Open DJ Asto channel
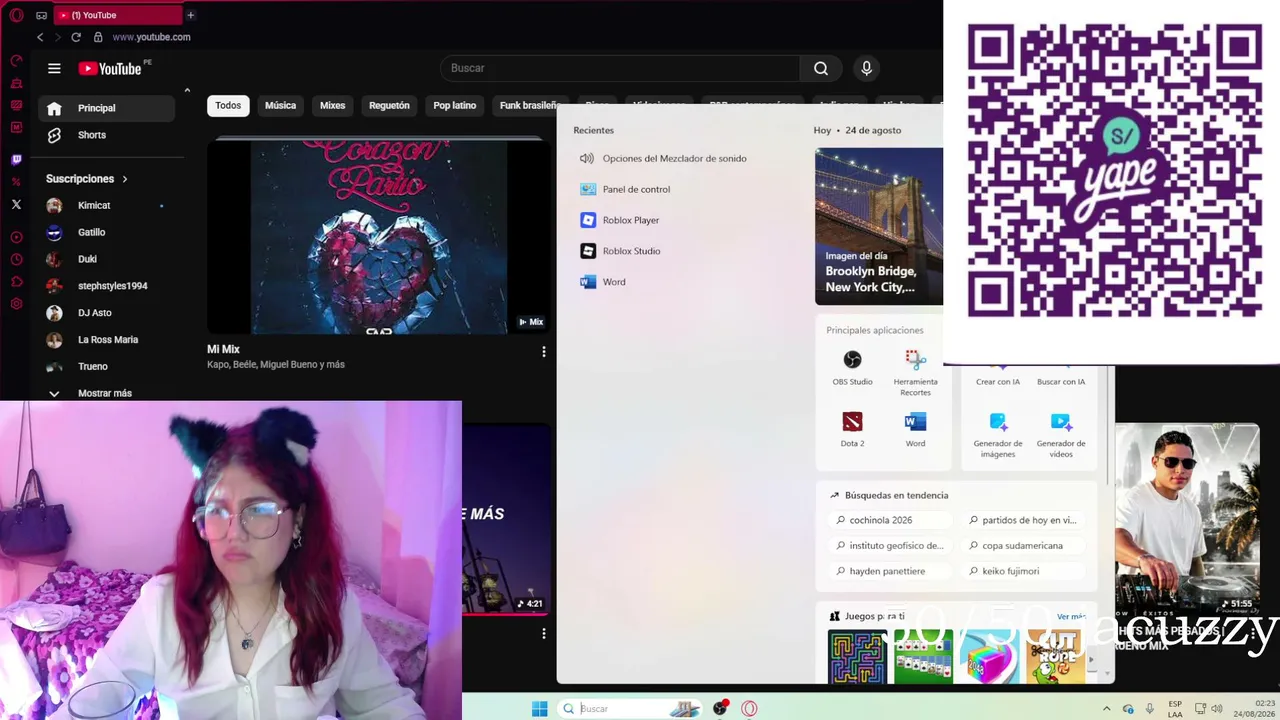Image resolution: width=1280 pixels, height=720 pixels. point(107,313)
